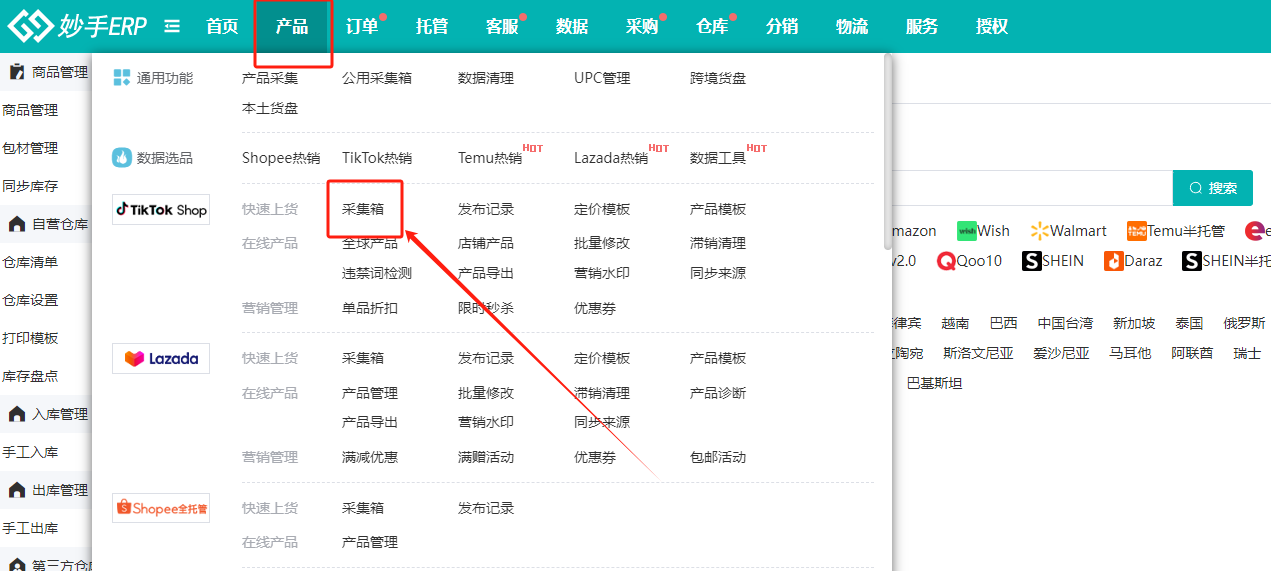Open TikTok Shop 发布记录

pyautogui.click(x=486, y=209)
